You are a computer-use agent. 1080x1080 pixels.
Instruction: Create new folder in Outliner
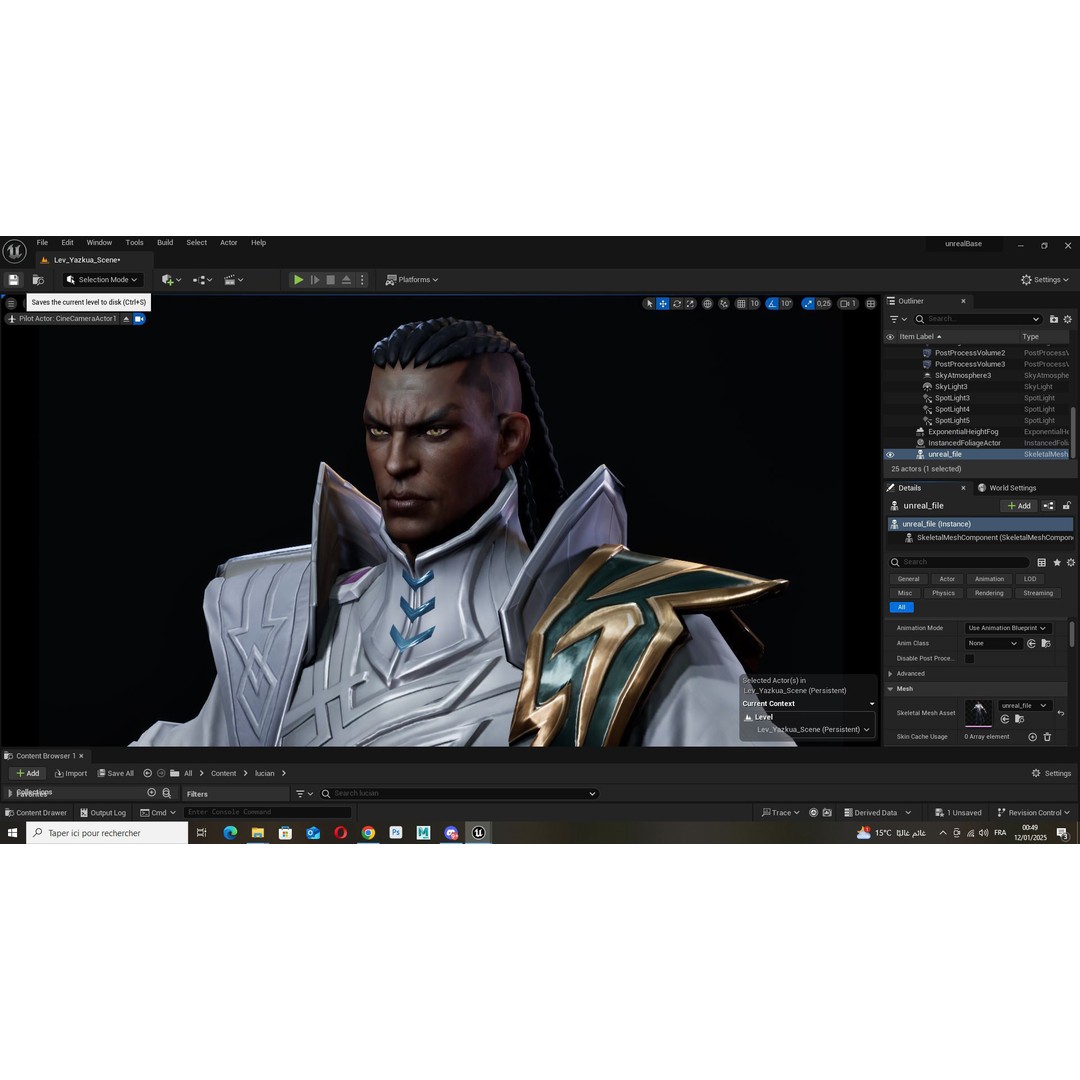point(1054,319)
